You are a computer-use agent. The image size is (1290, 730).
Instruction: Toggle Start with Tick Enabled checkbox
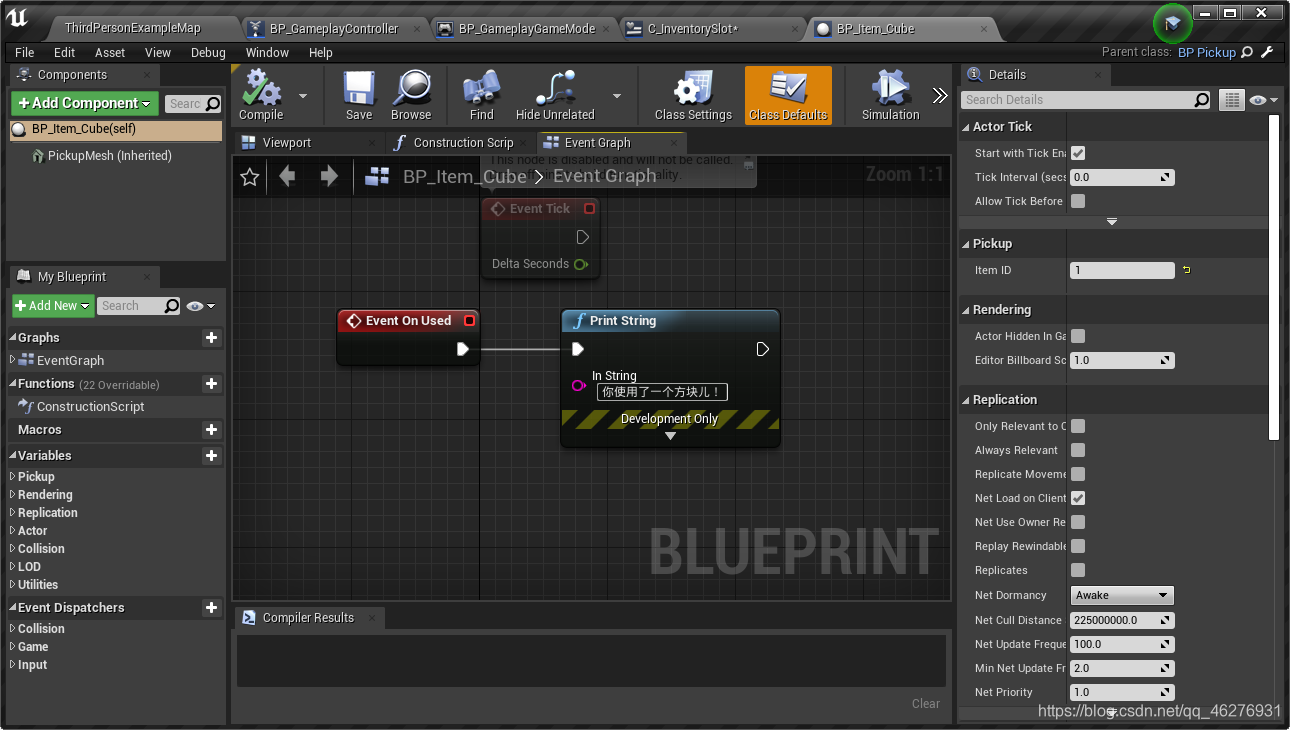[1078, 153]
